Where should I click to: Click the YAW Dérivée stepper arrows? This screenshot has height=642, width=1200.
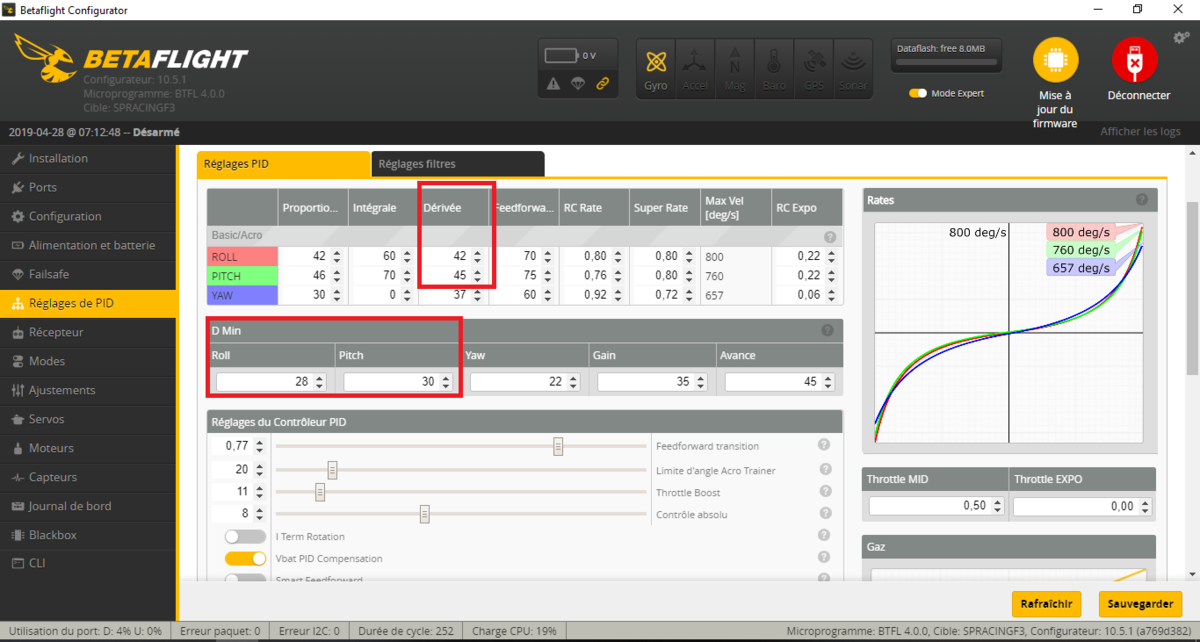pos(478,294)
